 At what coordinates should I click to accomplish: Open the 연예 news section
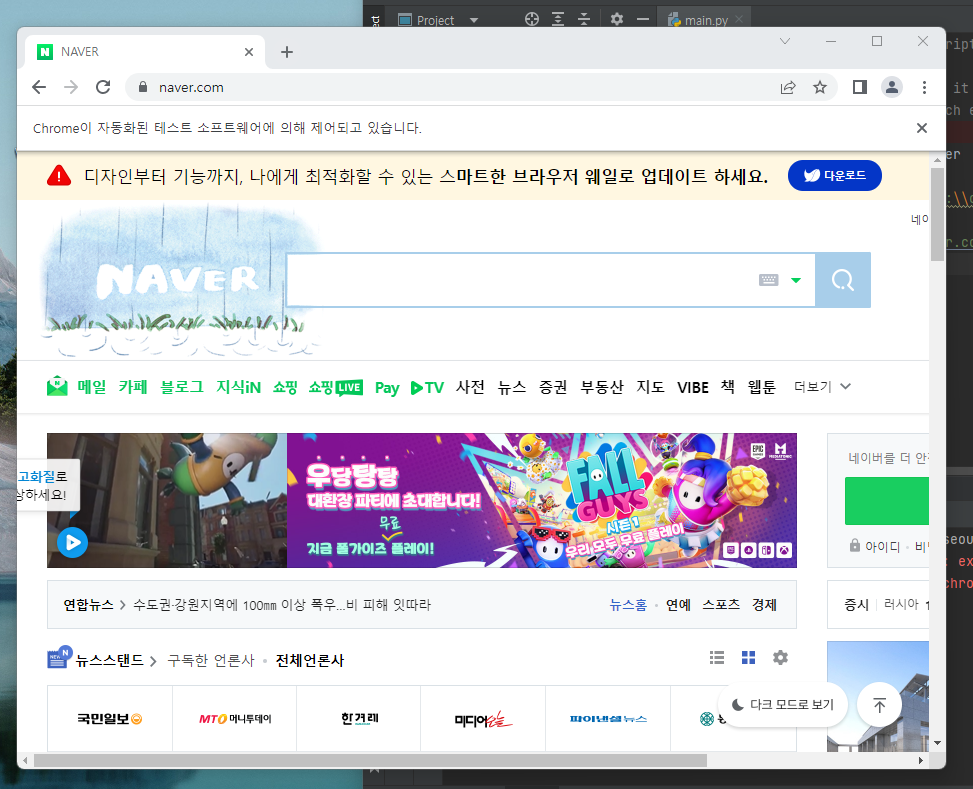tap(678, 605)
